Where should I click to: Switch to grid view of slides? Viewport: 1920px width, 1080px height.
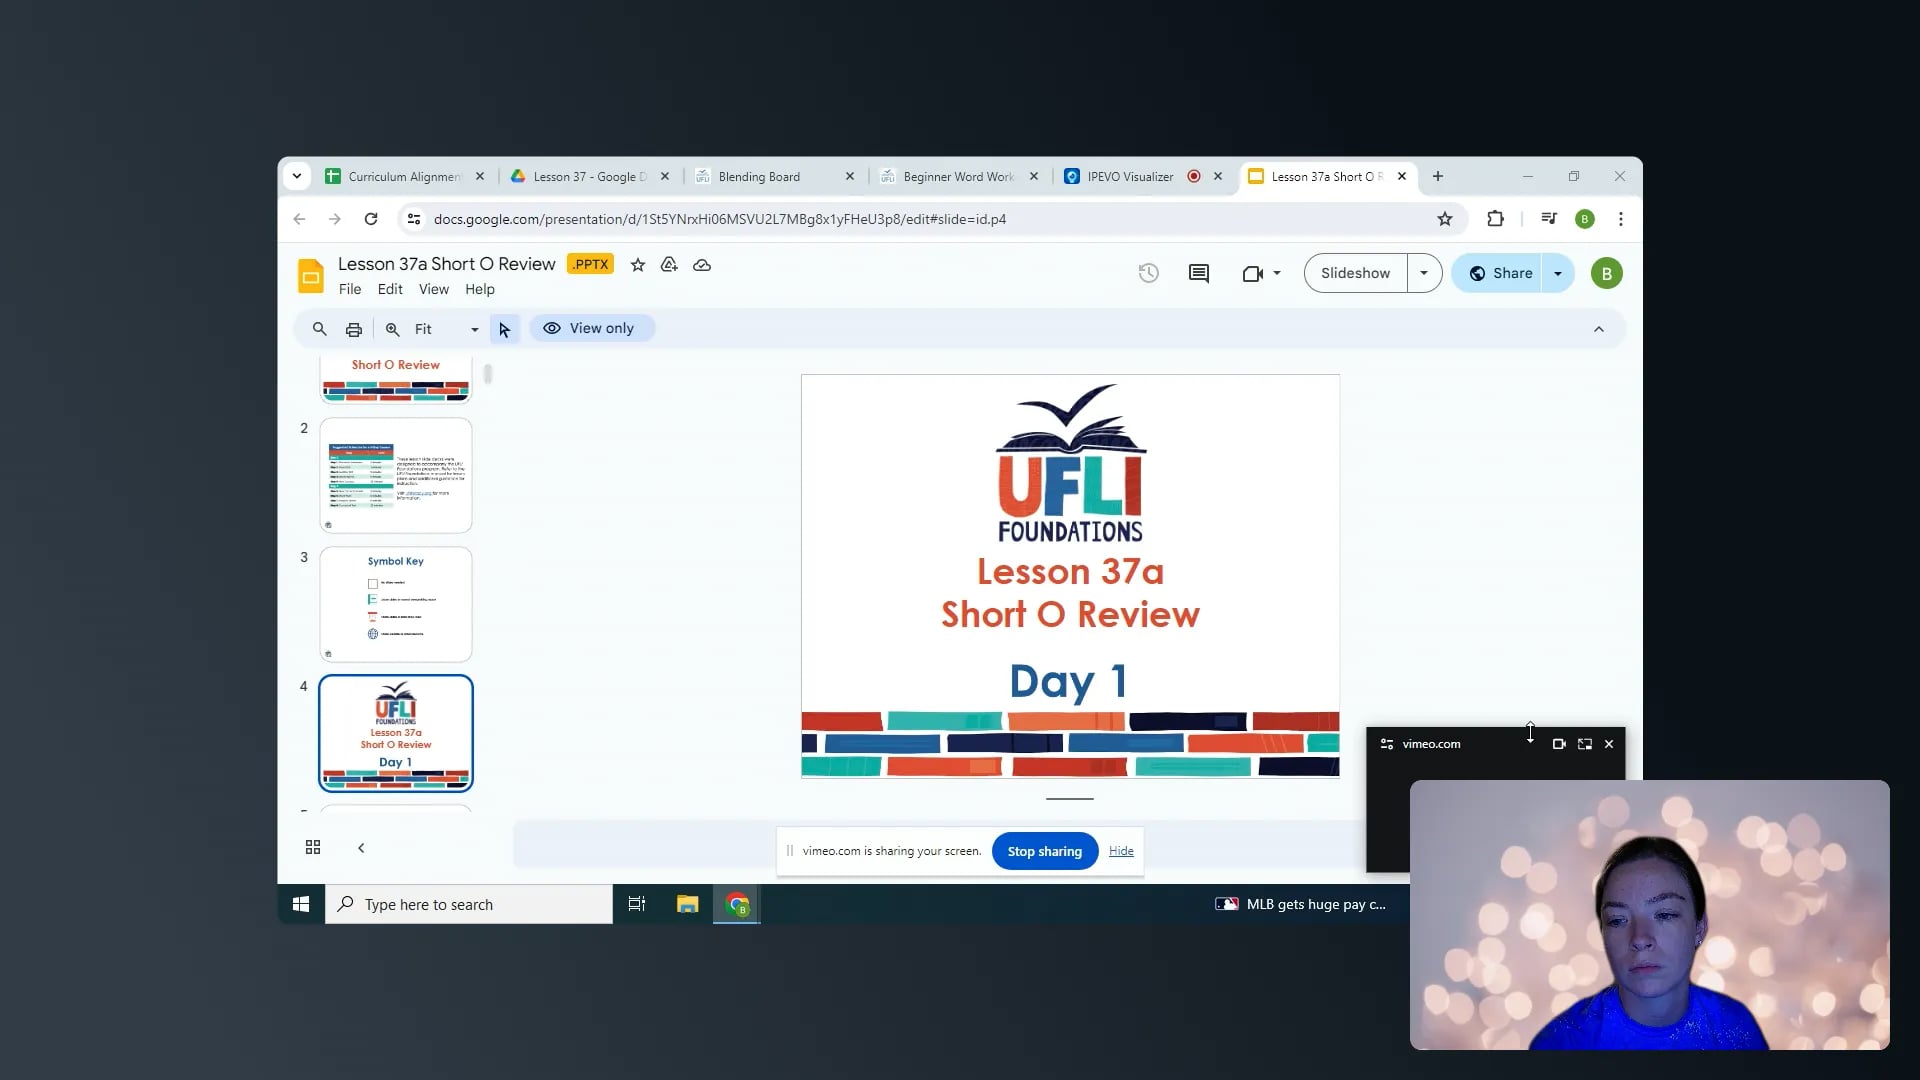pyautogui.click(x=312, y=847)
